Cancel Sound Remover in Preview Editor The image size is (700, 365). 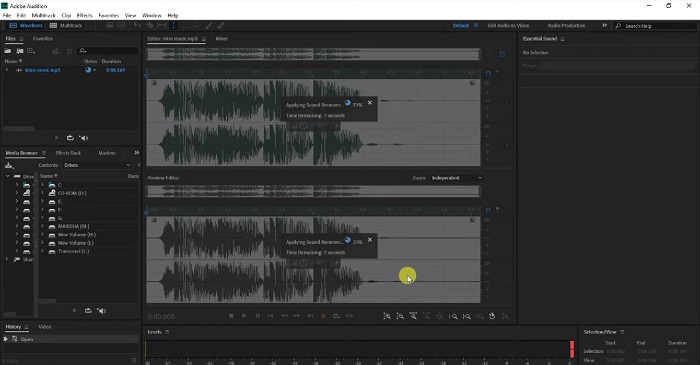point(370,240)
